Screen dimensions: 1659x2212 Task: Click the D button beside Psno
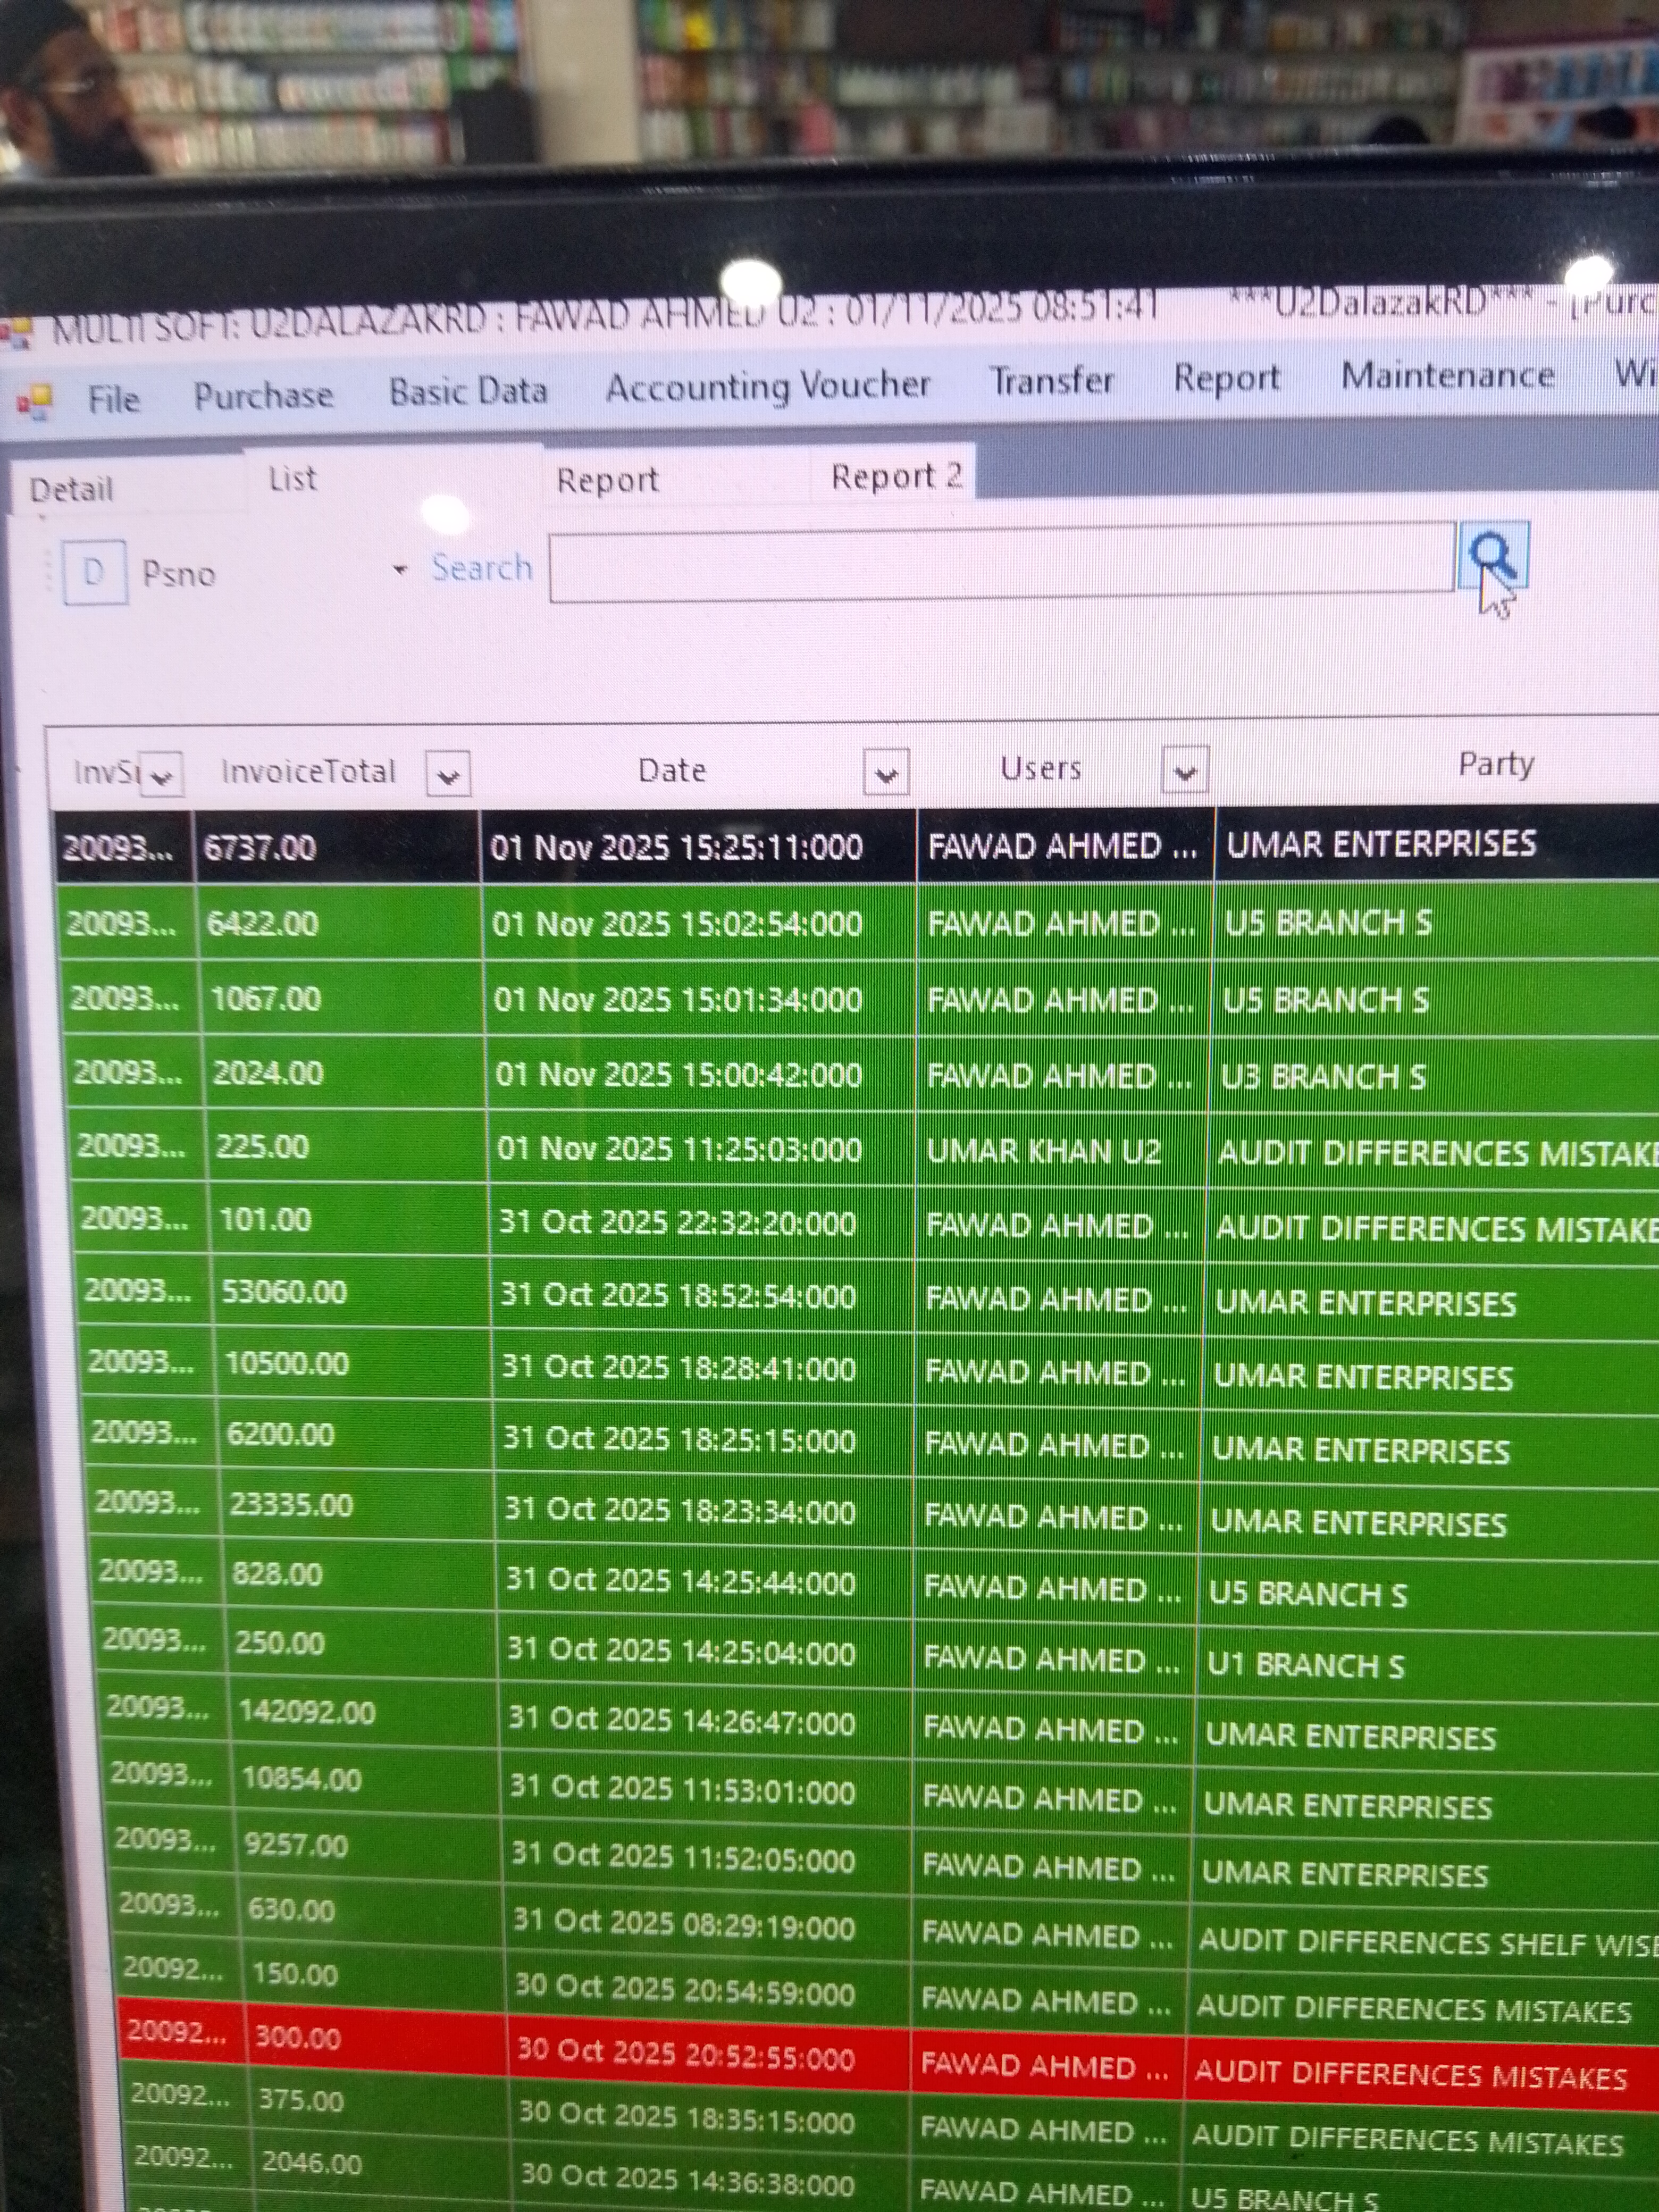tap(94, 572)
